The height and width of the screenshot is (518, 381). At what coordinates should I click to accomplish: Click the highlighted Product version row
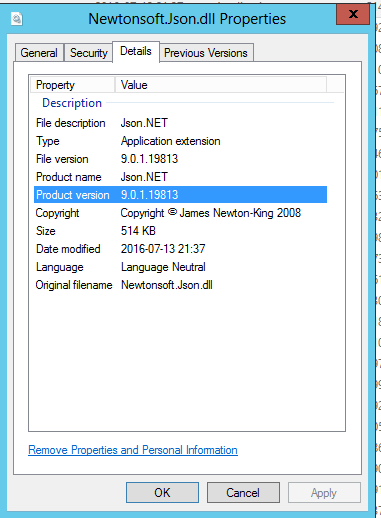[x=180, y=195]
